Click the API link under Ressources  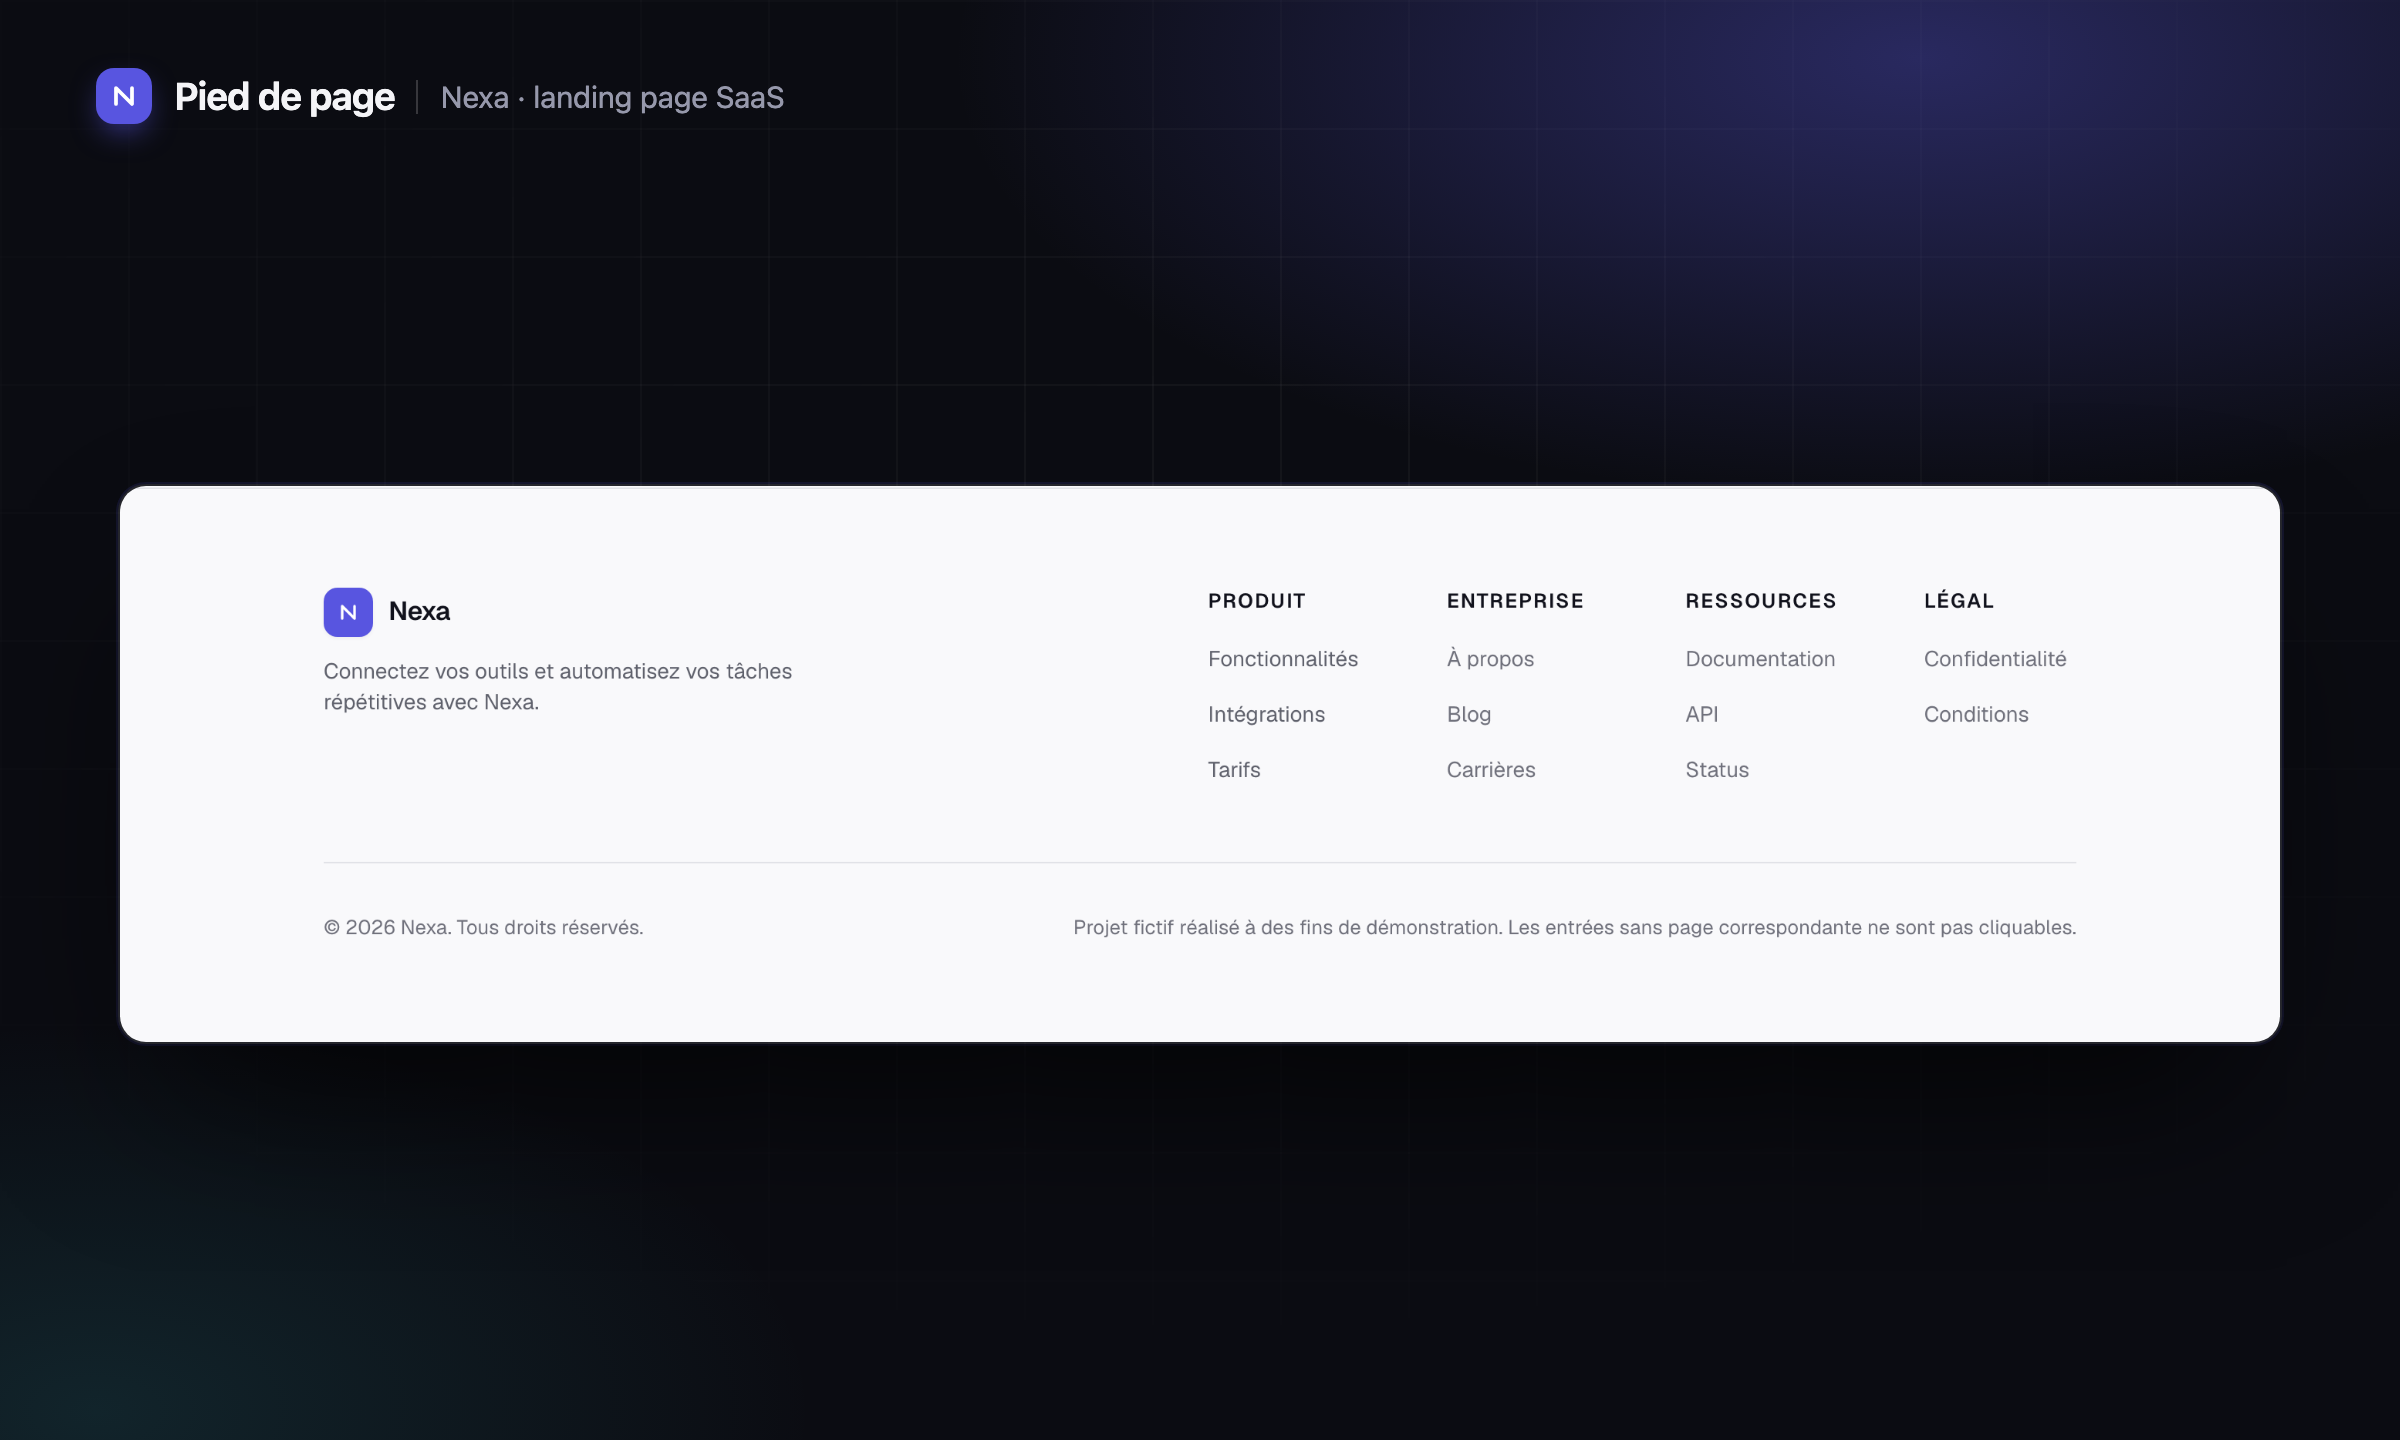click(x=1702, y=714)
